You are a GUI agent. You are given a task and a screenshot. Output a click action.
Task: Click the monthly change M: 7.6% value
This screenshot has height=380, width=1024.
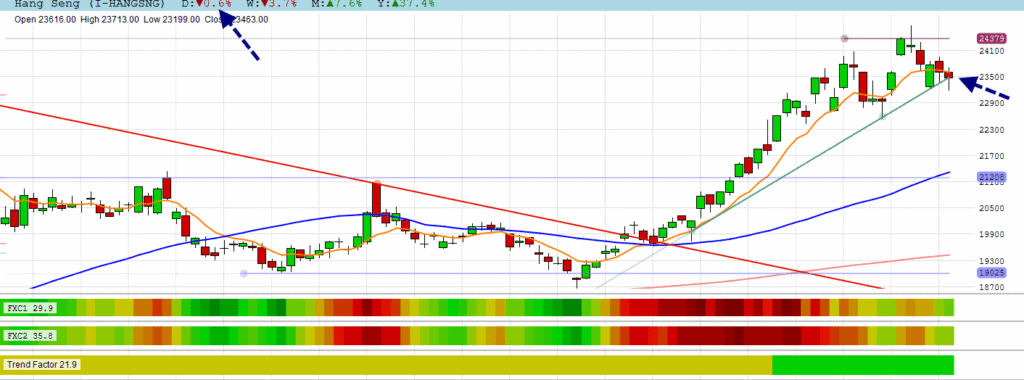click(x=337, y=4)
